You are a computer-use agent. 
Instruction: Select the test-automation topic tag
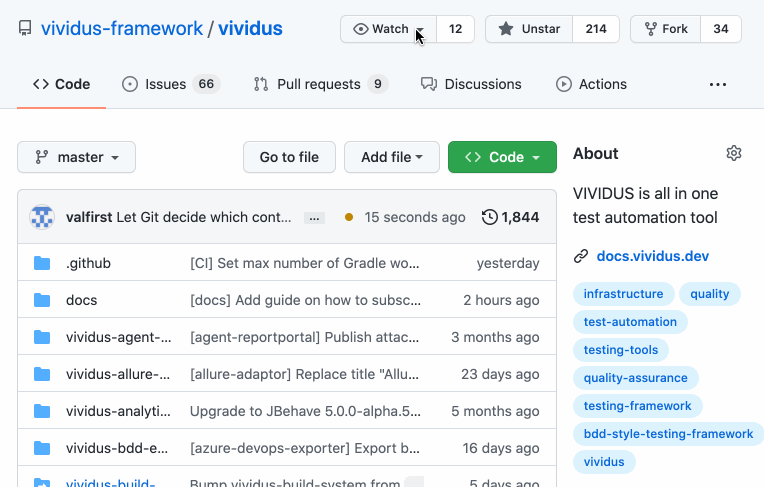coord(630,322)
